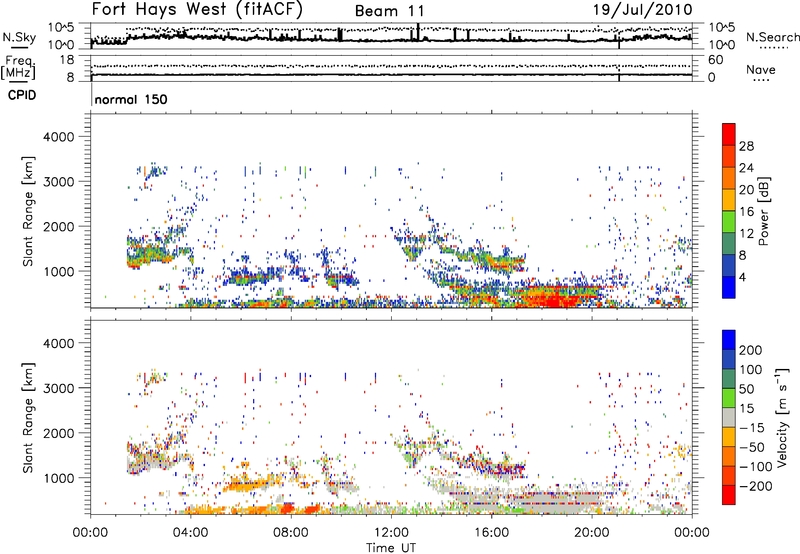Click the "Velocity [m s⁻¹]" color bar title
Viewport: 800px width, 554px height.
(782, 417)
